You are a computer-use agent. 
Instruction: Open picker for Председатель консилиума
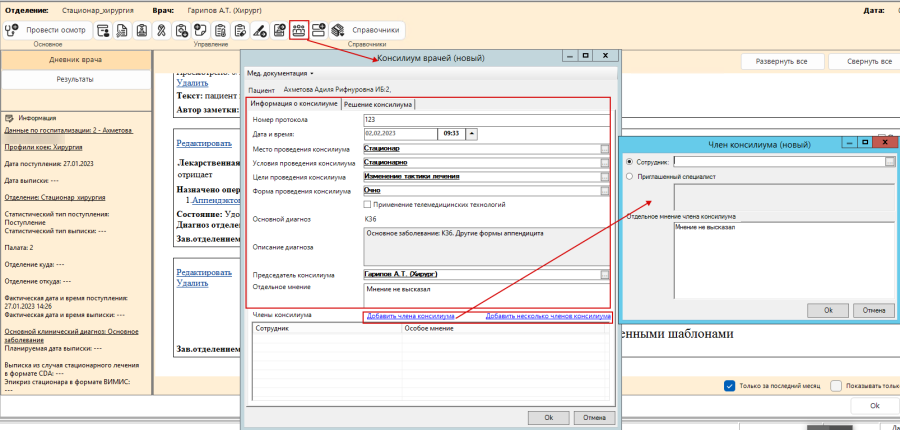(604, 275)
